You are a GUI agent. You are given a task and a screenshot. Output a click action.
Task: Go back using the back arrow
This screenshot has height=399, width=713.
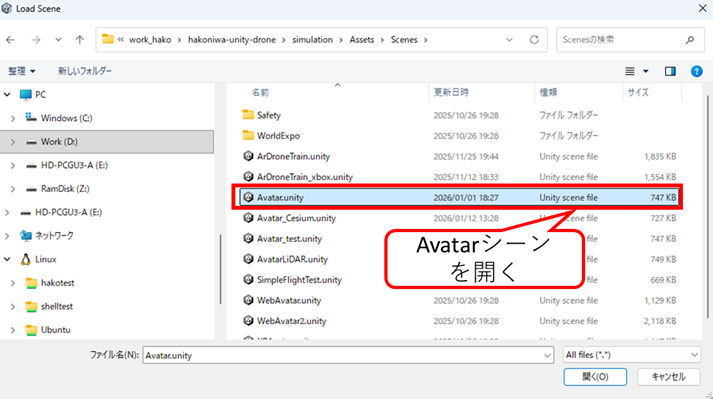[10, 40]
